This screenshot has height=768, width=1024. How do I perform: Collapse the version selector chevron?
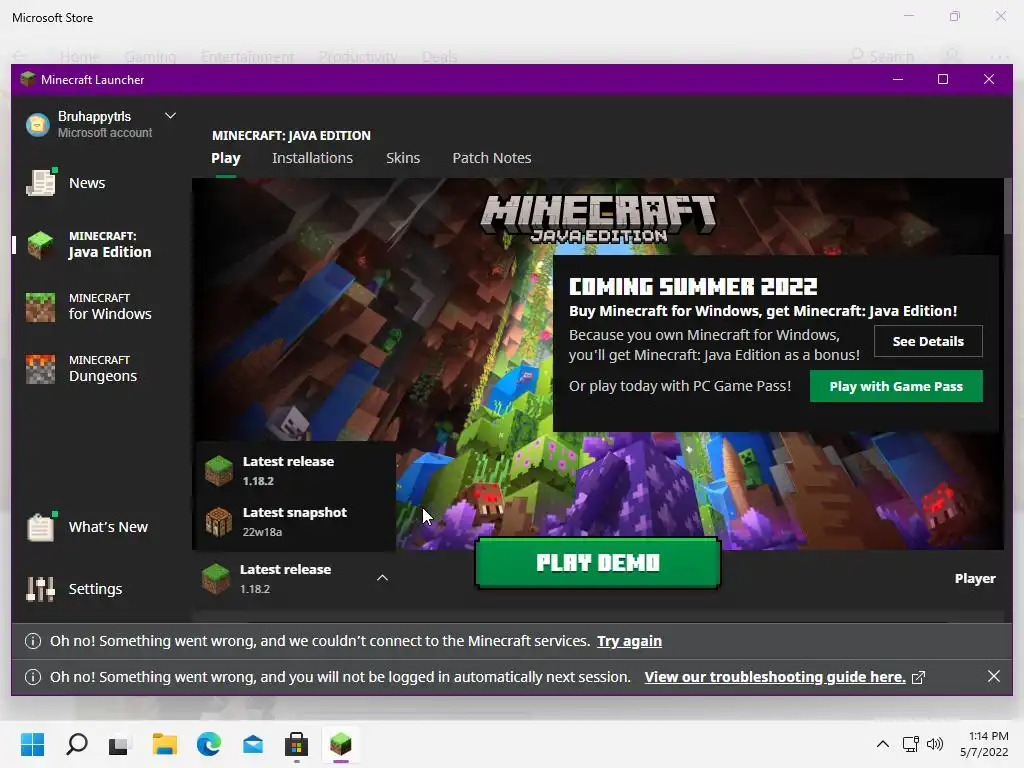(383, 578)
